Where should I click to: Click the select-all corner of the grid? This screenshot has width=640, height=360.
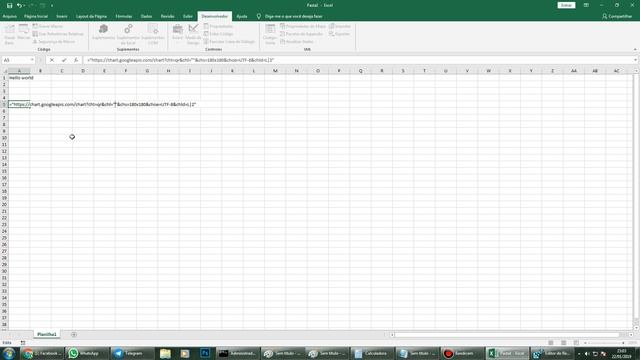(x=4, y=71)
